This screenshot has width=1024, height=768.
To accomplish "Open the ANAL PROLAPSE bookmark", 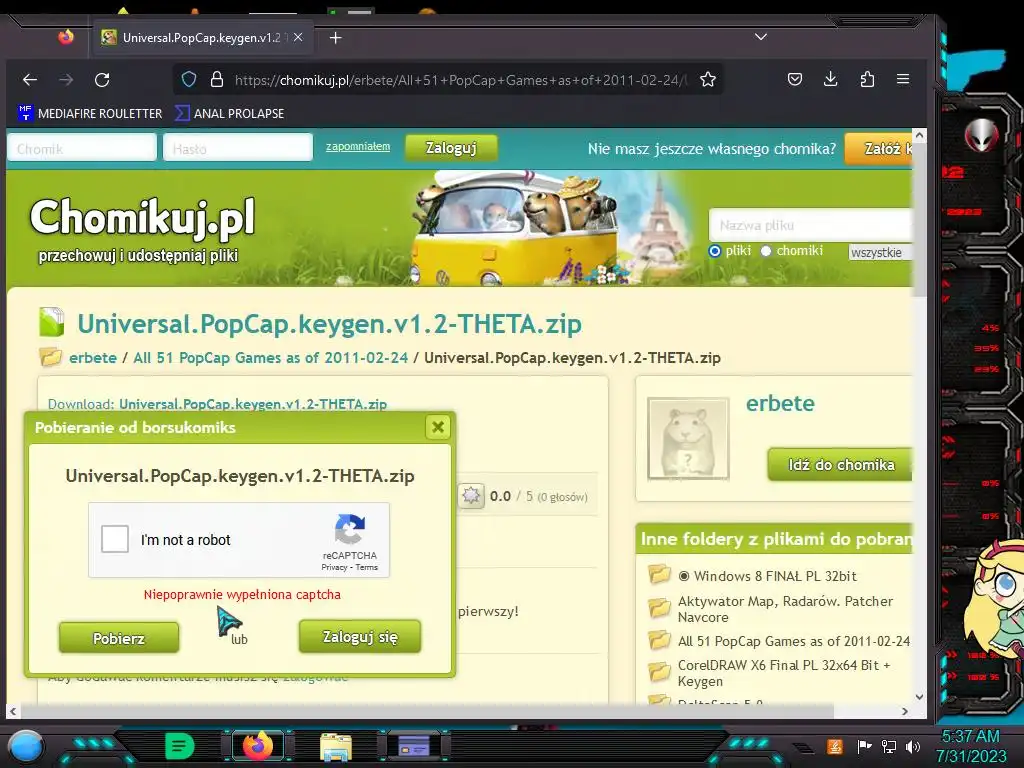I will (x=230, y=114).
